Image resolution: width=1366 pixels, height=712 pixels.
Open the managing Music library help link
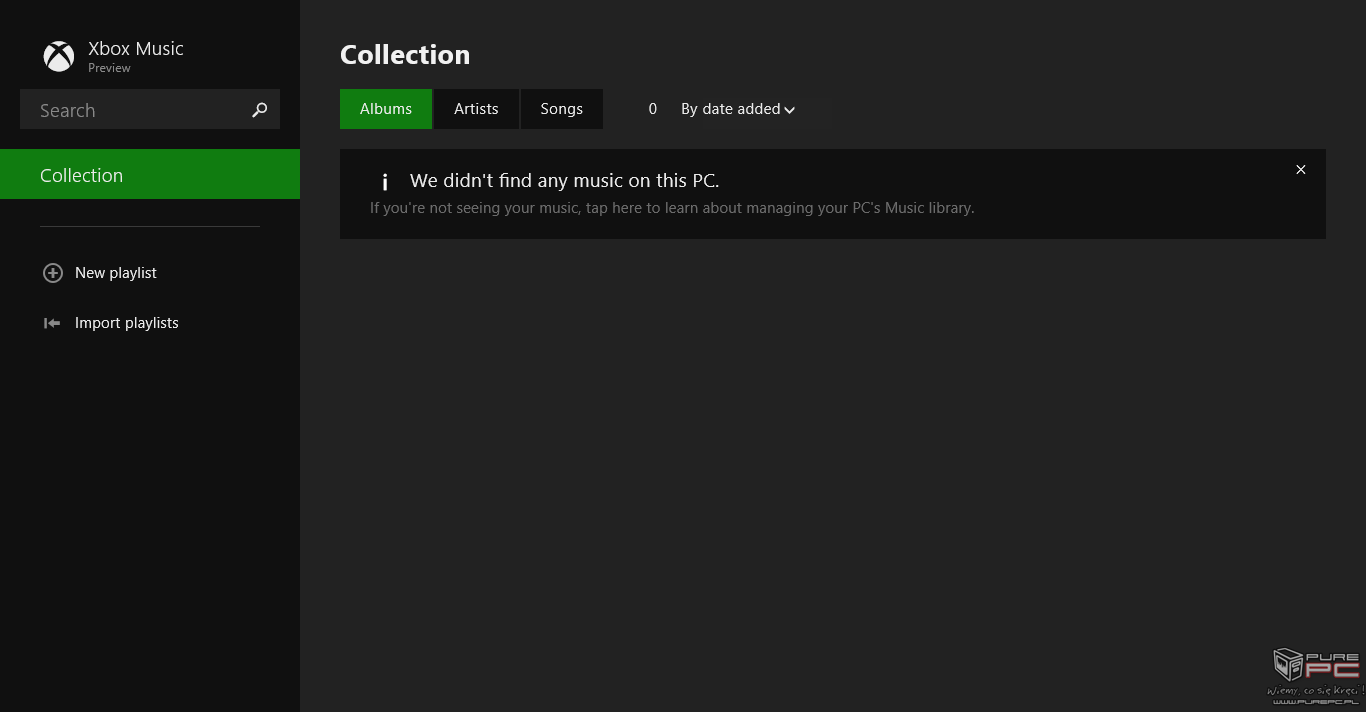click(672, 208)
